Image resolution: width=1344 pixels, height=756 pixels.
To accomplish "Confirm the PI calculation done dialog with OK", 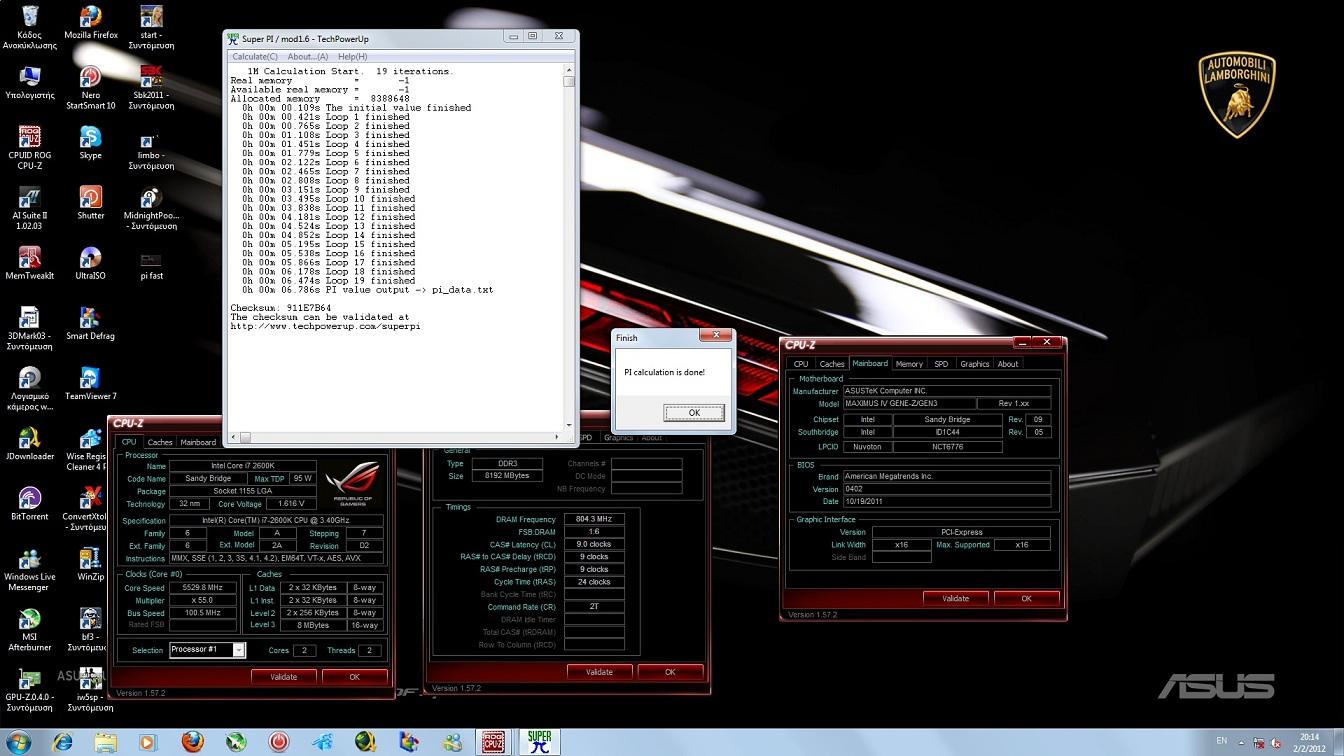I will (x=694, y=412).
